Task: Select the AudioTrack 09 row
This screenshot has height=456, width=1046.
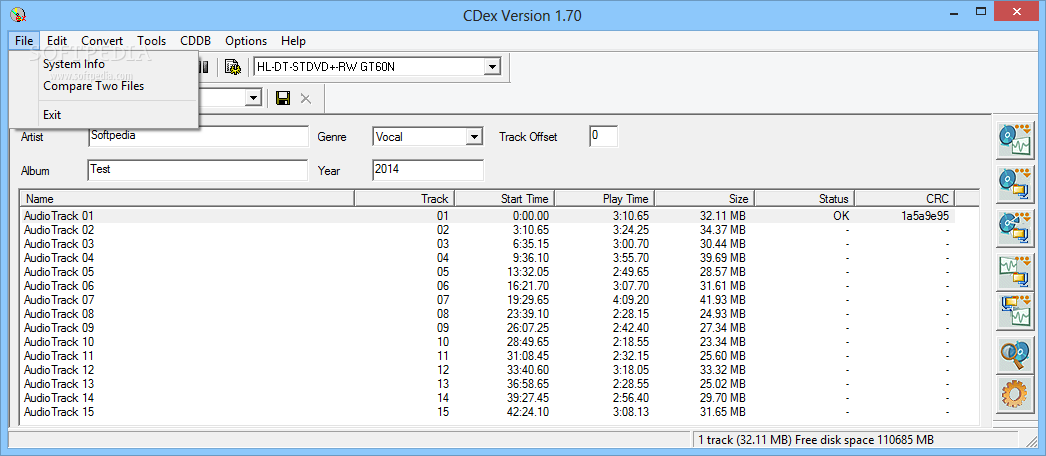Action: 488,327
